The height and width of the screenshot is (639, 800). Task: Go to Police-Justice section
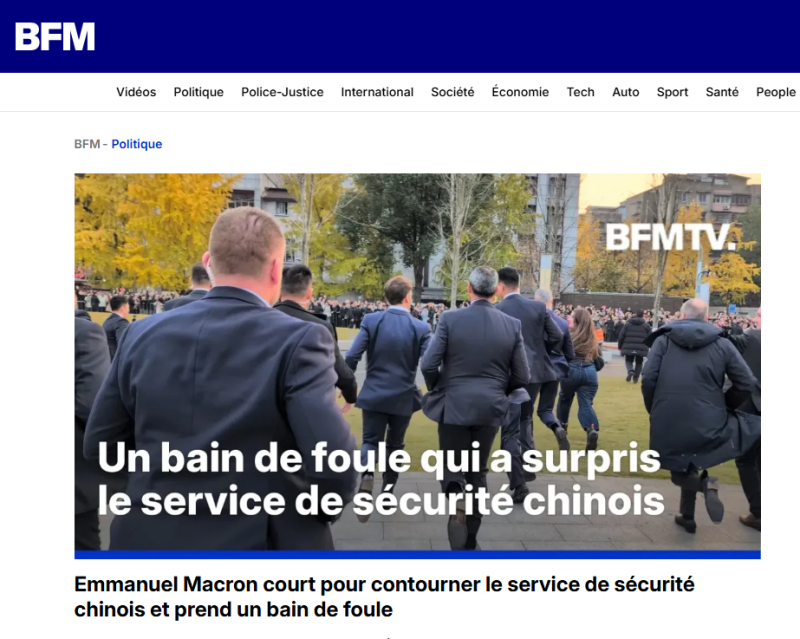[x=282, y=92]
